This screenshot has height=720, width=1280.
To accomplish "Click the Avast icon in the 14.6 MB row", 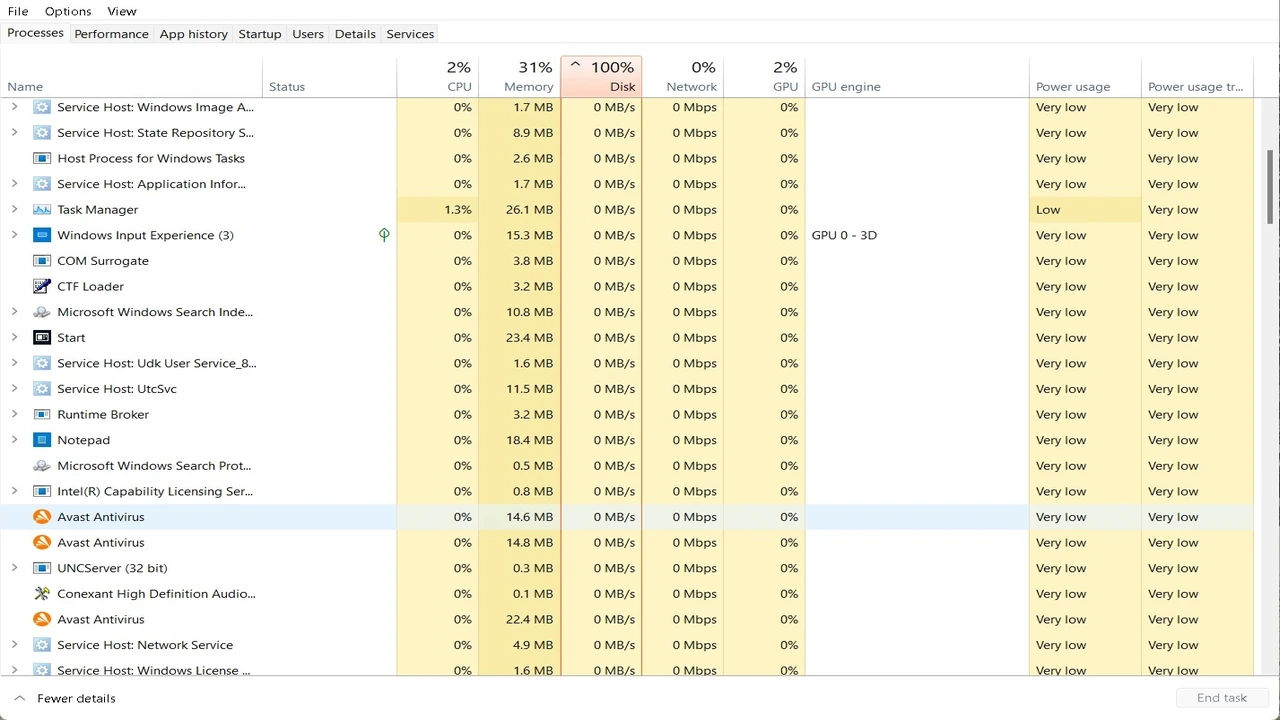I will [x=42, y=517].
